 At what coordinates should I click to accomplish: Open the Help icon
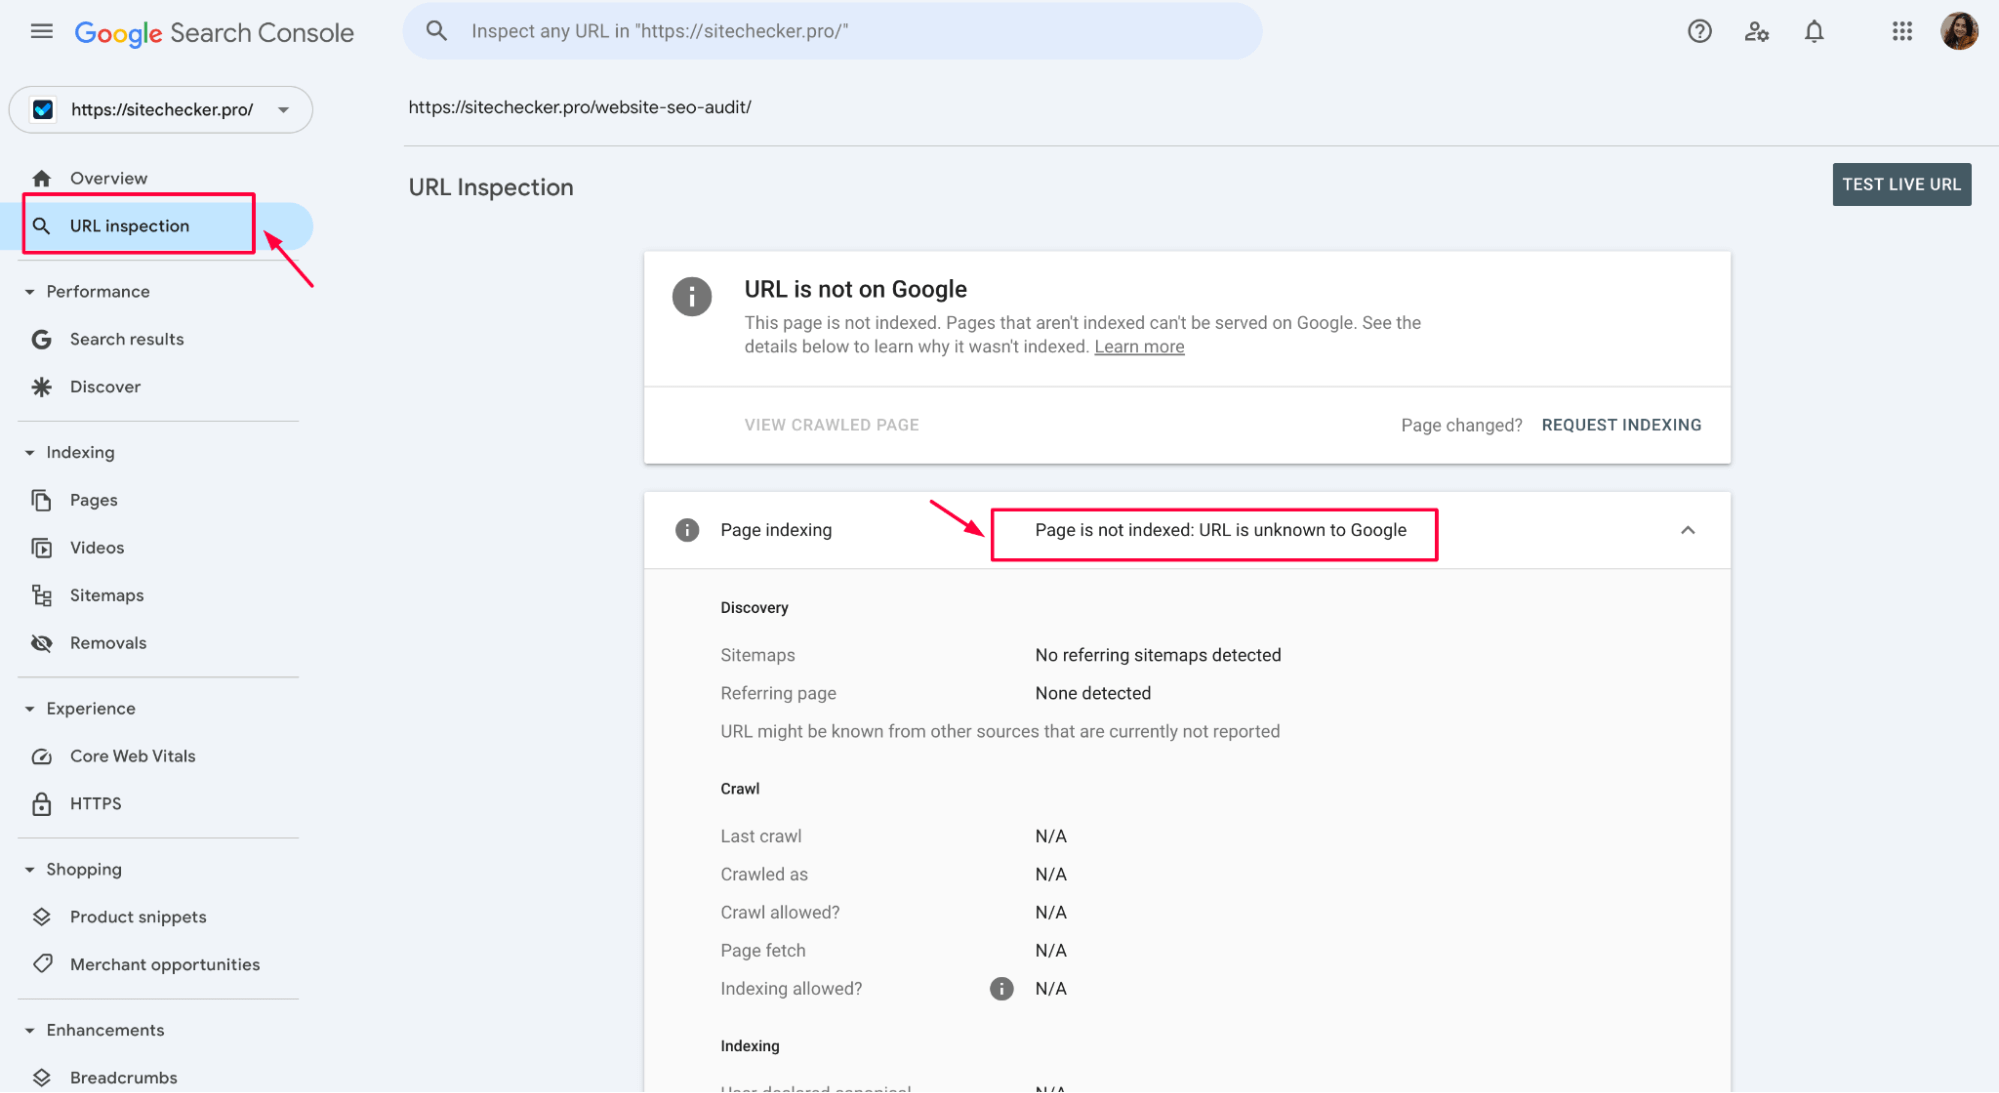click(x=1699, y=31)
